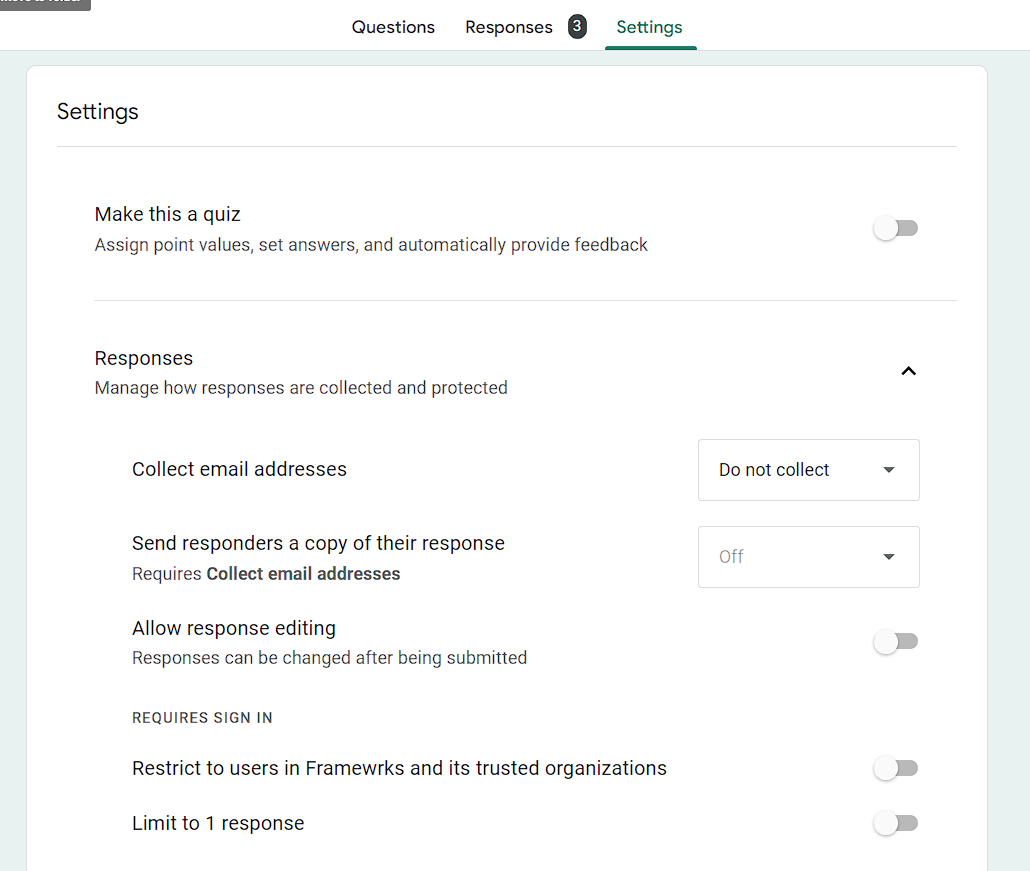This screenshot has width=1030, height=871.
Task: Switch to the Questions tab
Action: click(x=393, y=27)
